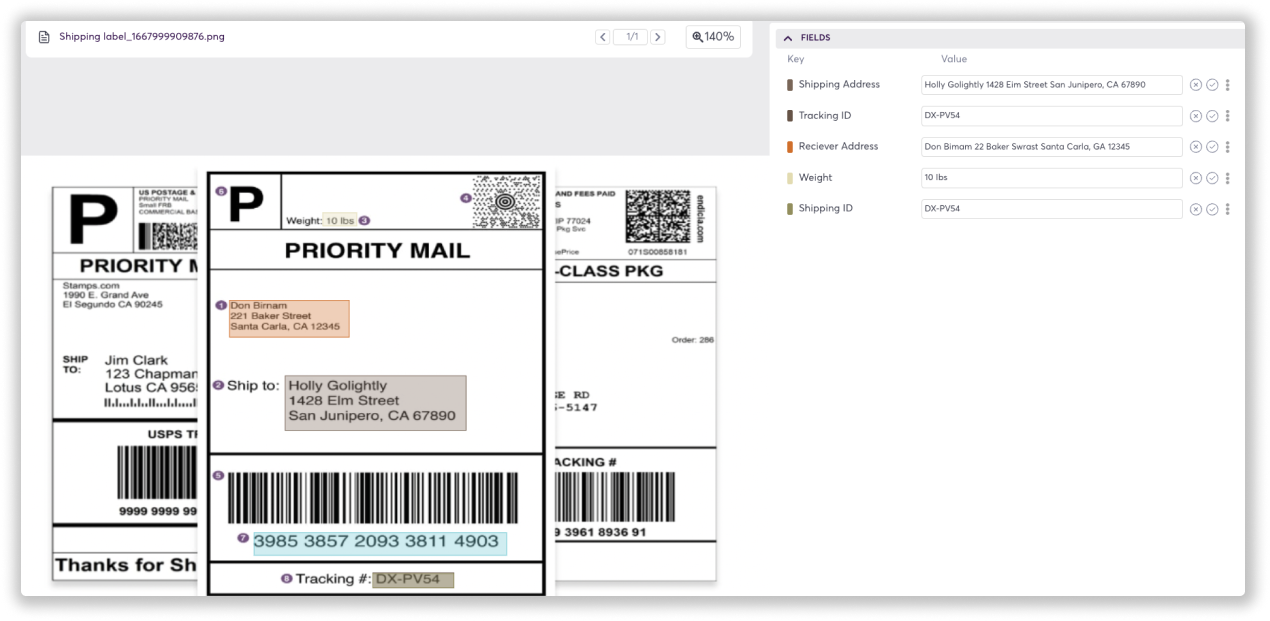Toggle approval on the Weight field
The height and width of the screenshot is (621, 1270).
[x=1211, y=177]
